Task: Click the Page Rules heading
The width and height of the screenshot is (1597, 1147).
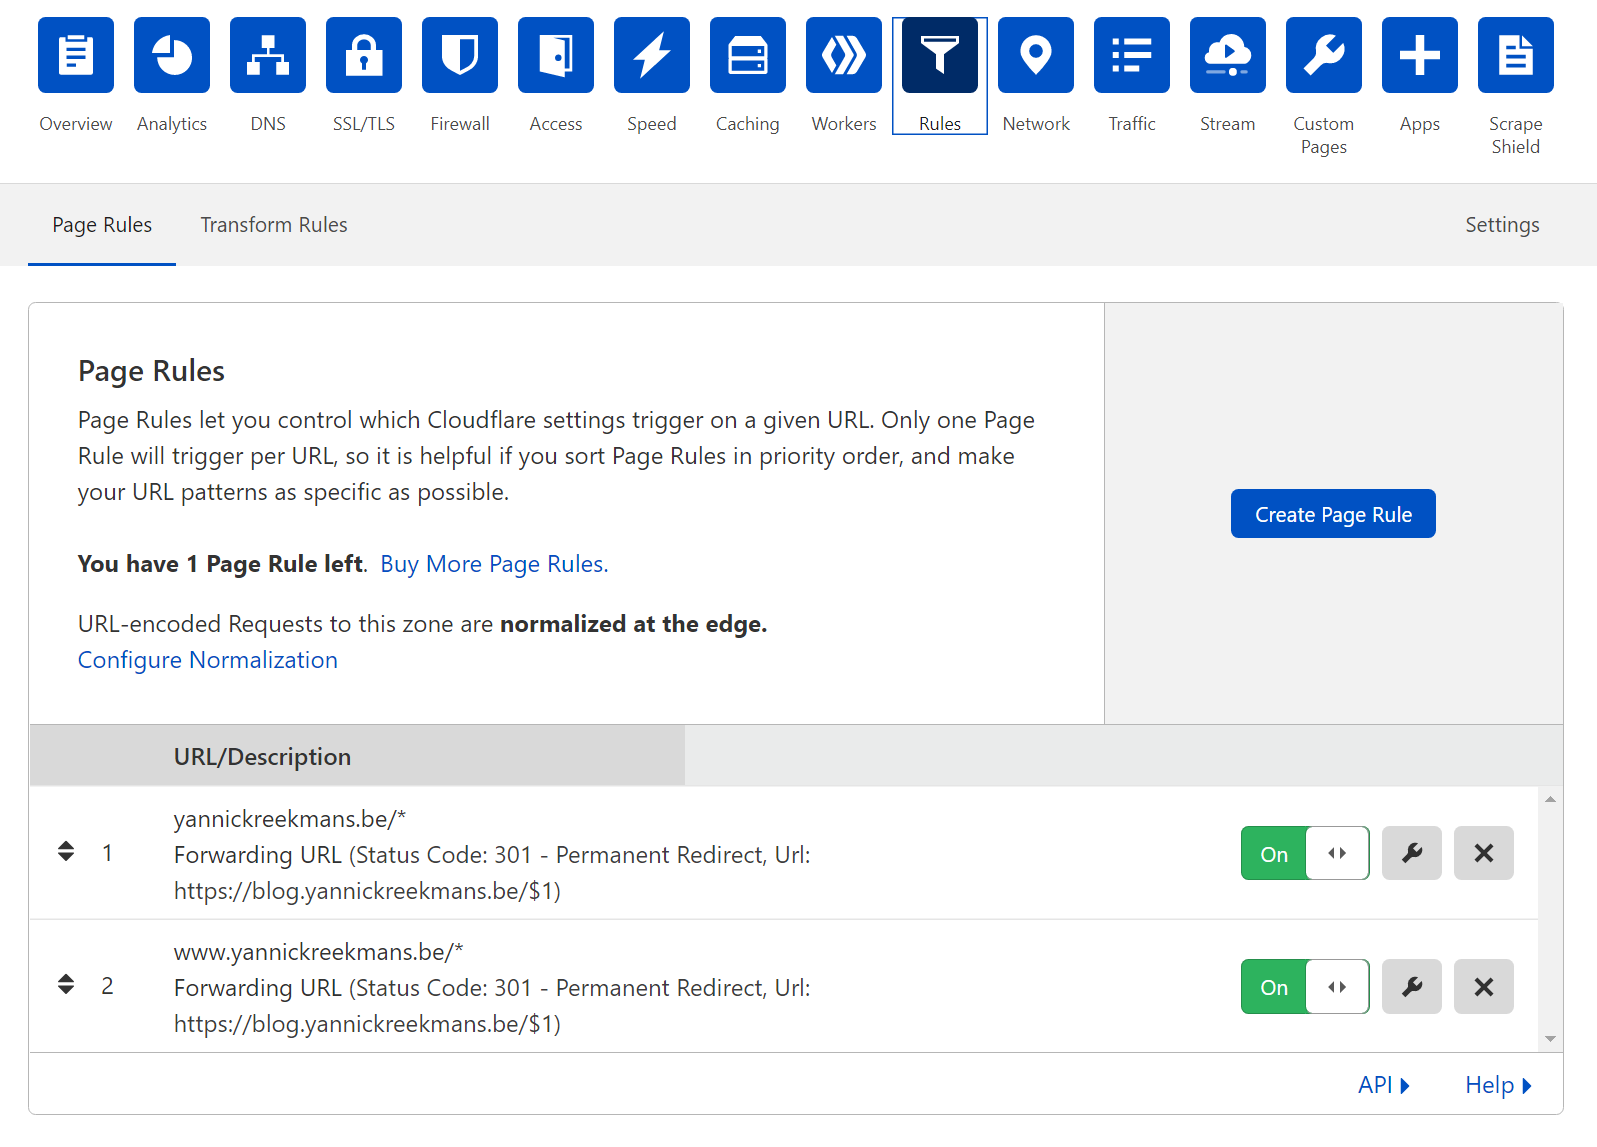Action: (151, 371)
